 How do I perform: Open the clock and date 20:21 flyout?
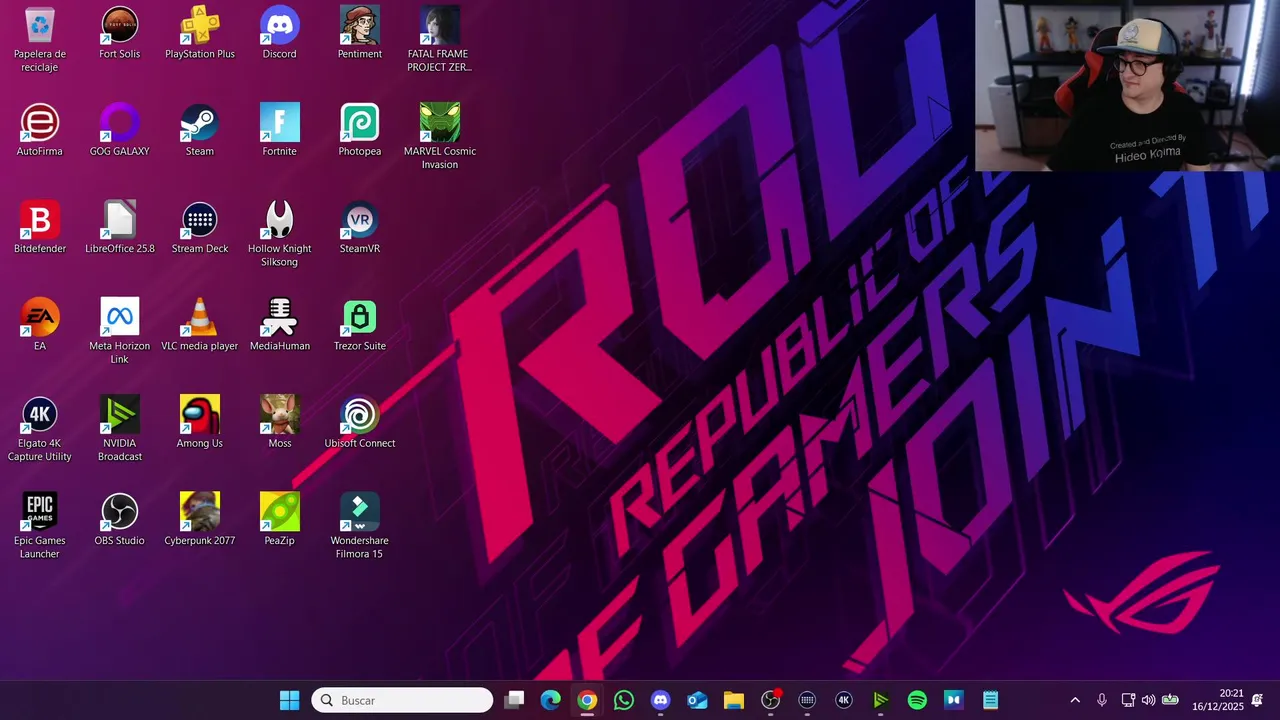coord(1217,700)
